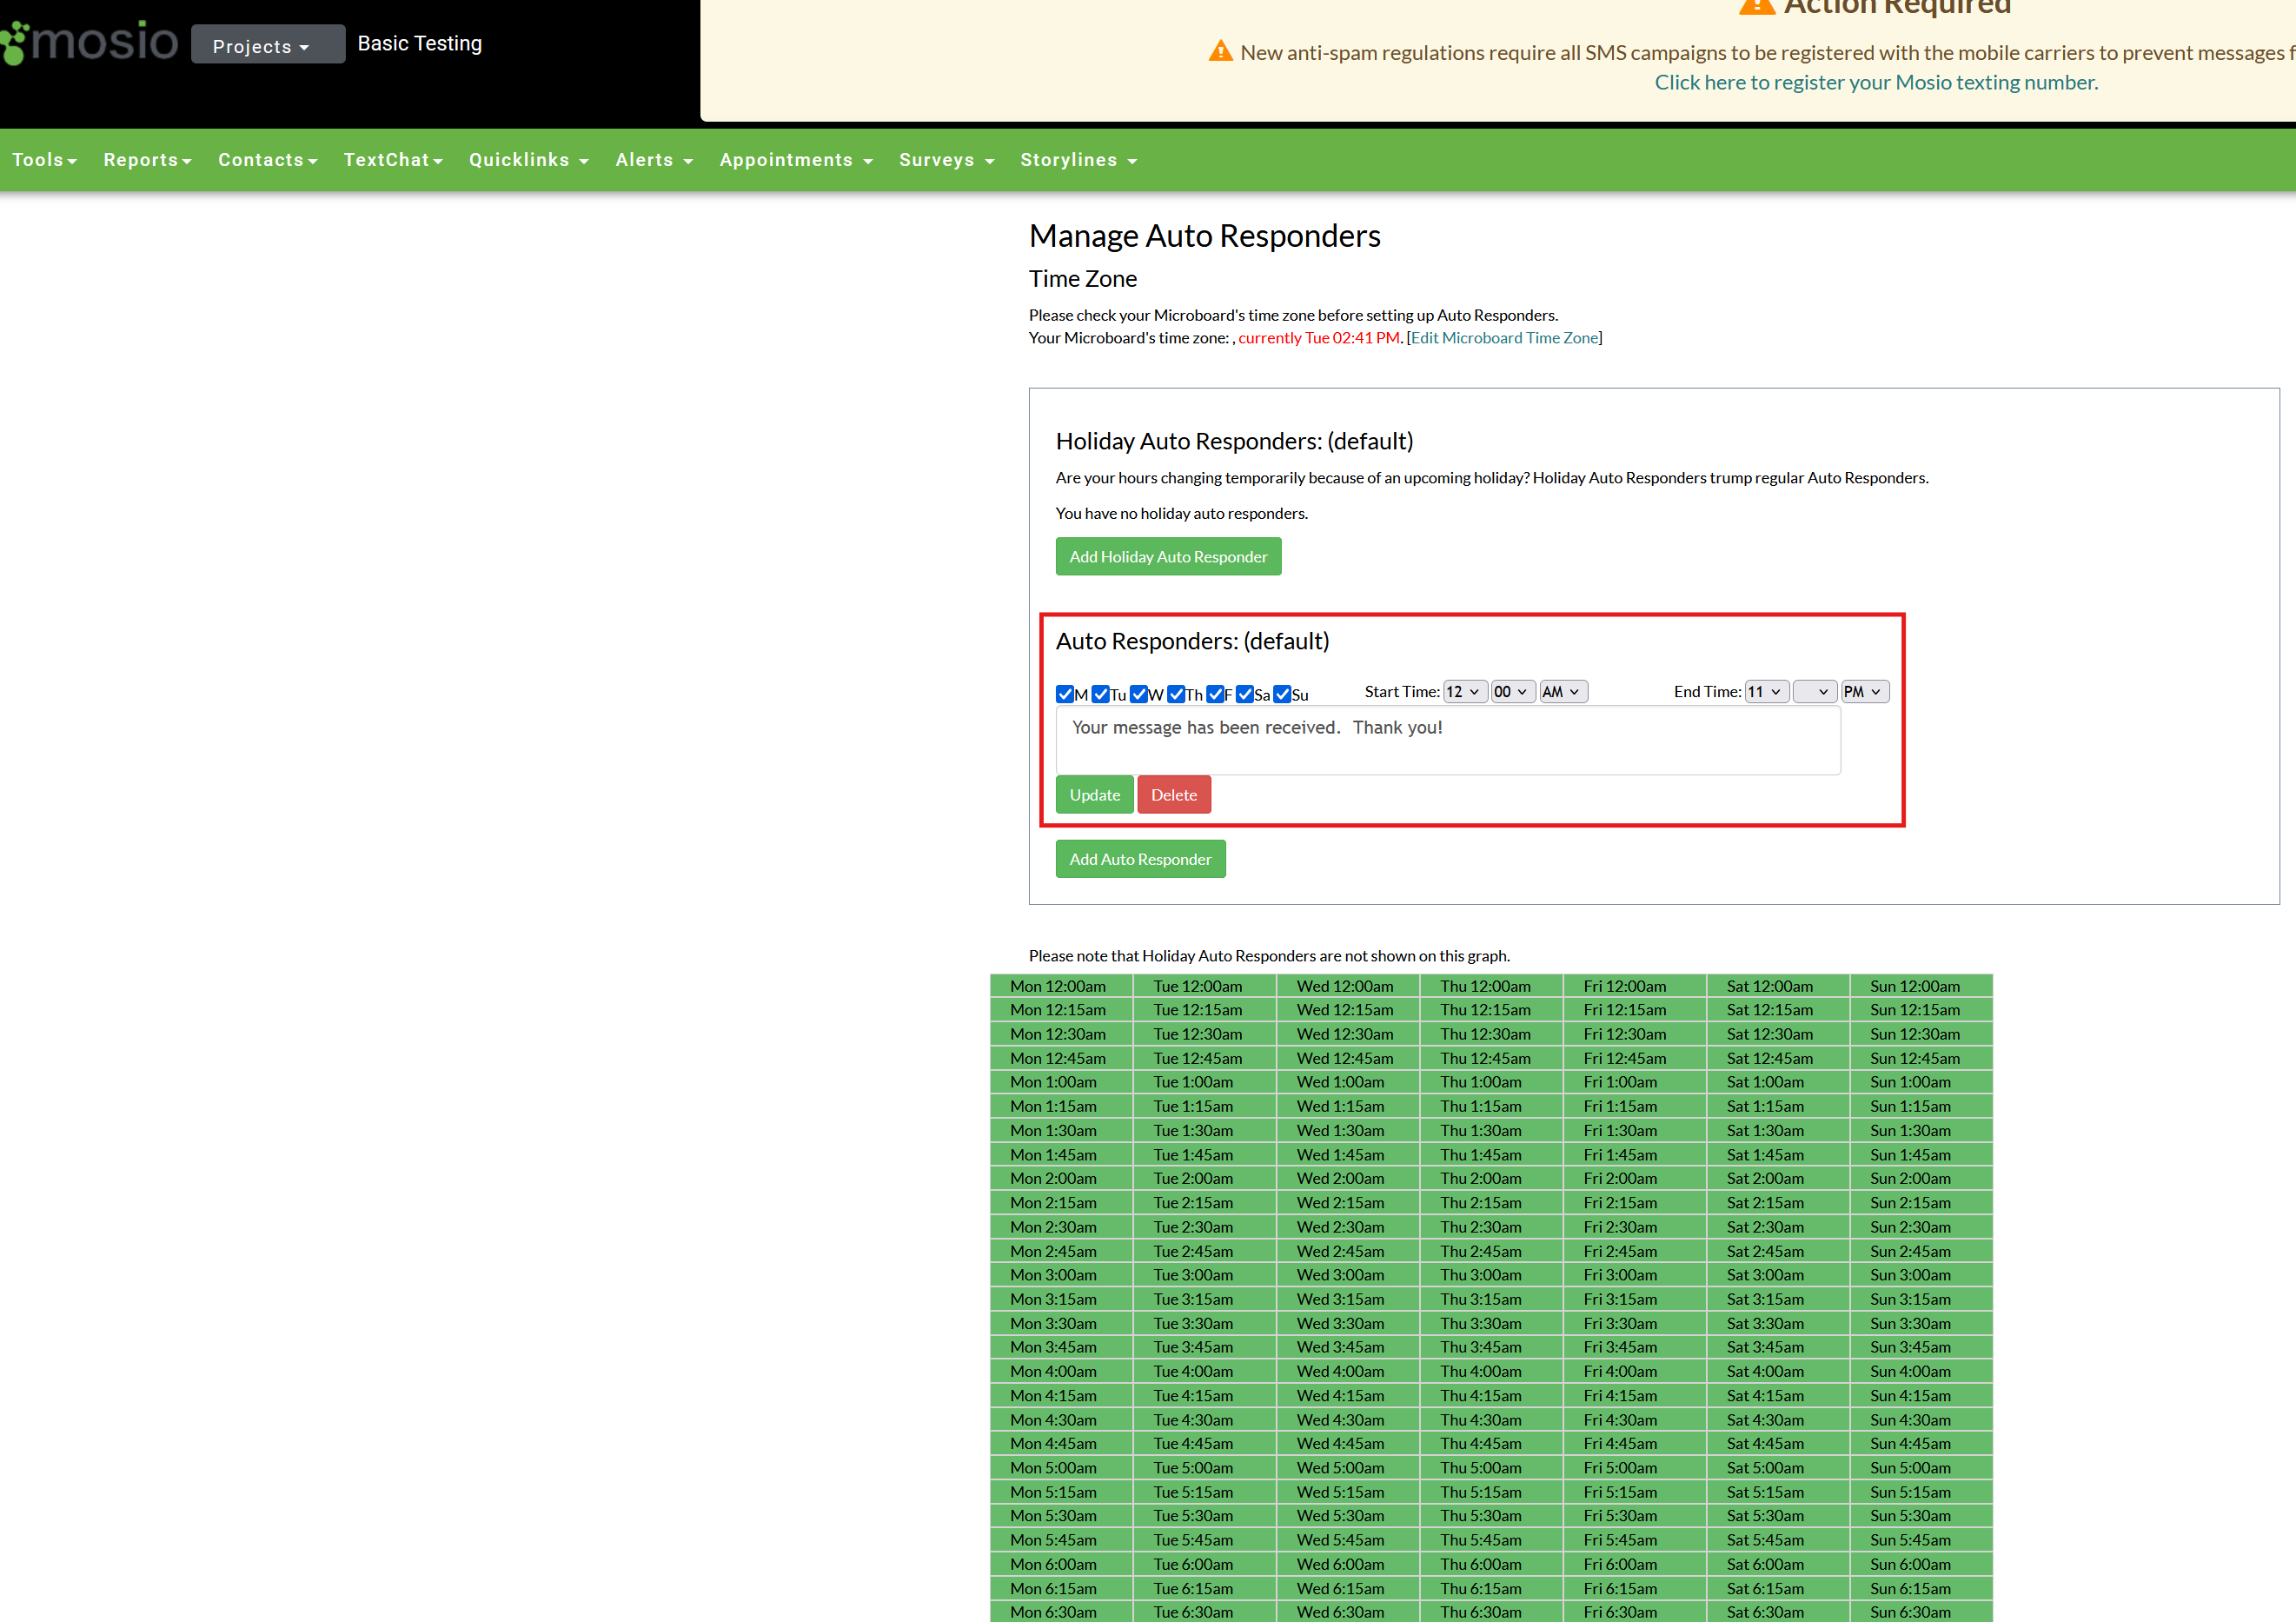This screenshot has width=2296, height=1622.
Task: Open the Quicklinks menu
Action: pyautogui.click(x=528, y=160)
